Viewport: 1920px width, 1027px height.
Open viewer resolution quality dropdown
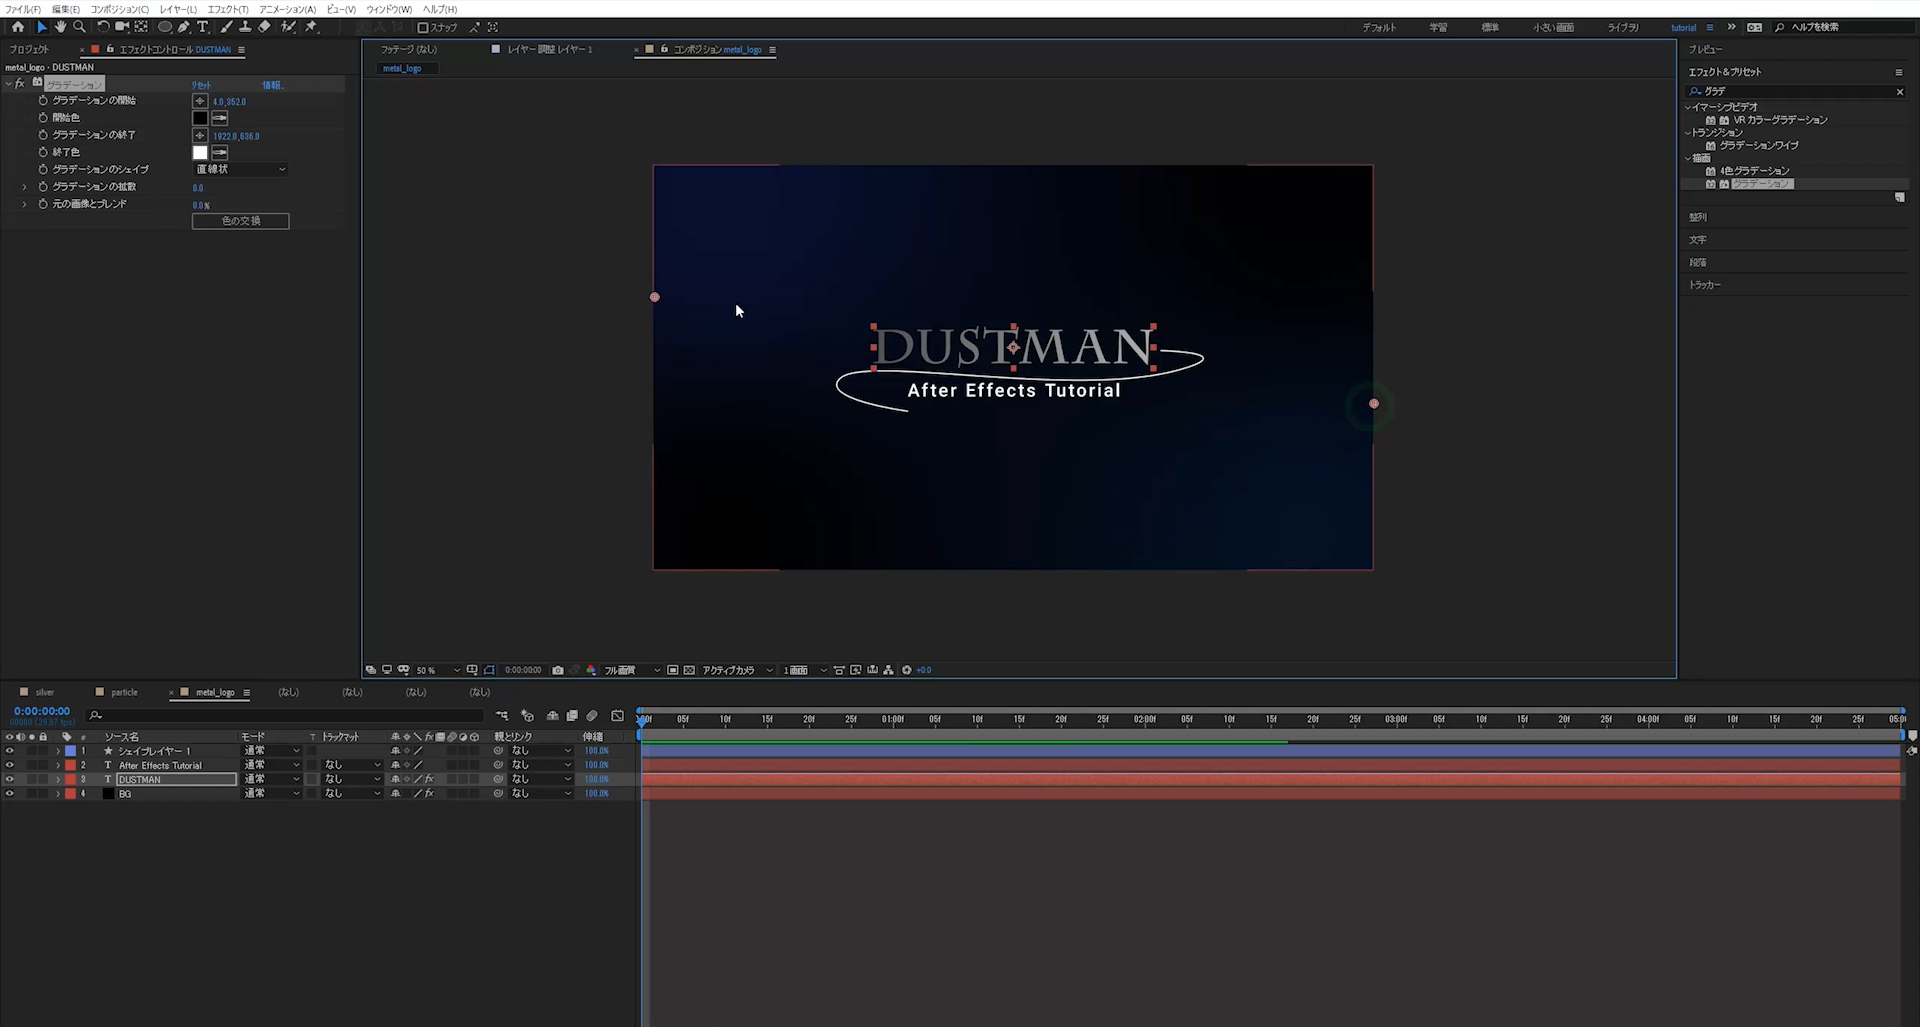tap(632, 670)
